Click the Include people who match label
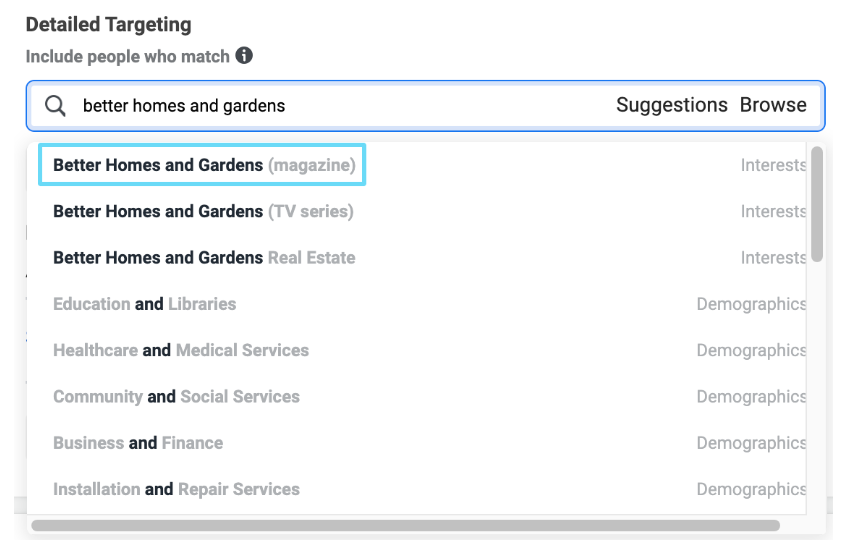Image resolution: width=866 pixels, height=557 pixels. 128,56
